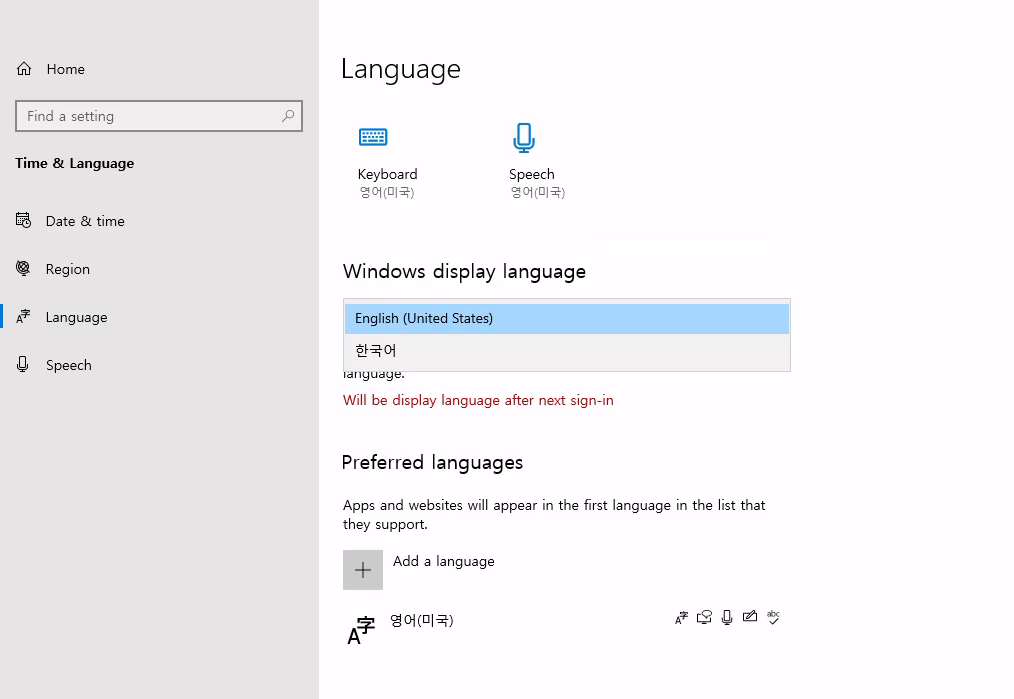Click the handwriting feature icon for 영어(미국)
Screen dimensions: 1014x699
750,617
